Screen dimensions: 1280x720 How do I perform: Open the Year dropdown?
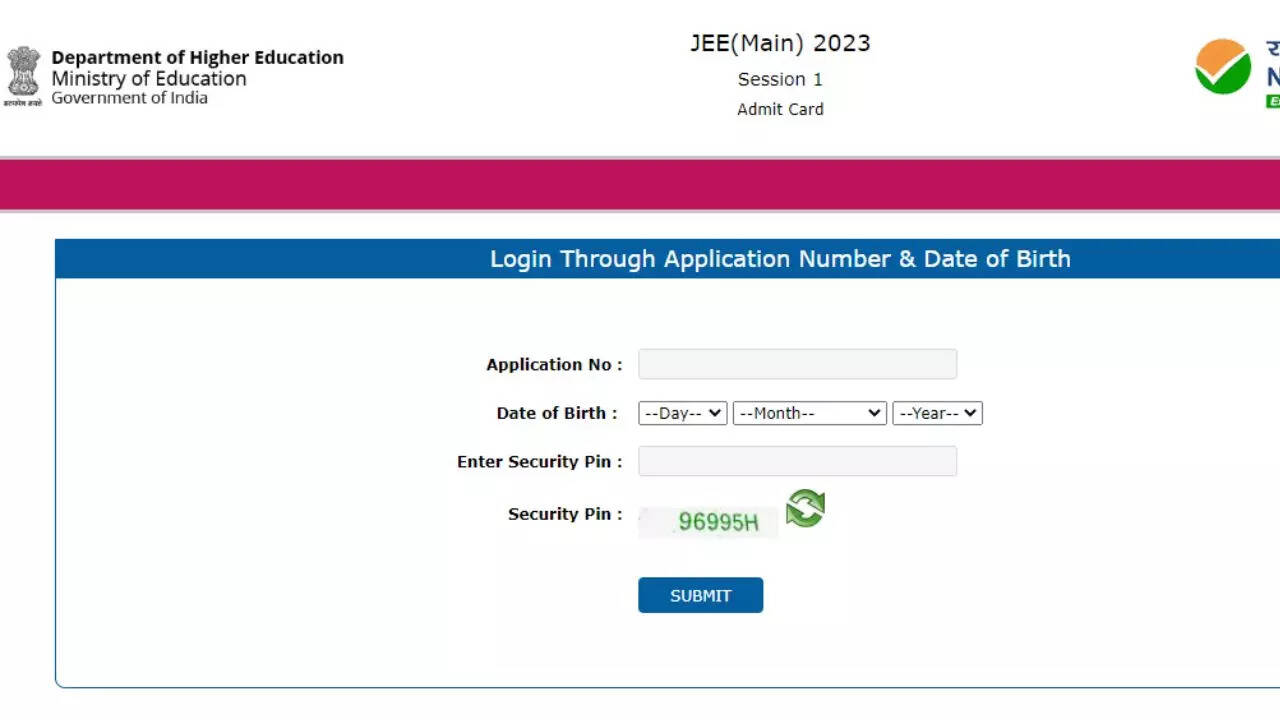tap(937, 413)
